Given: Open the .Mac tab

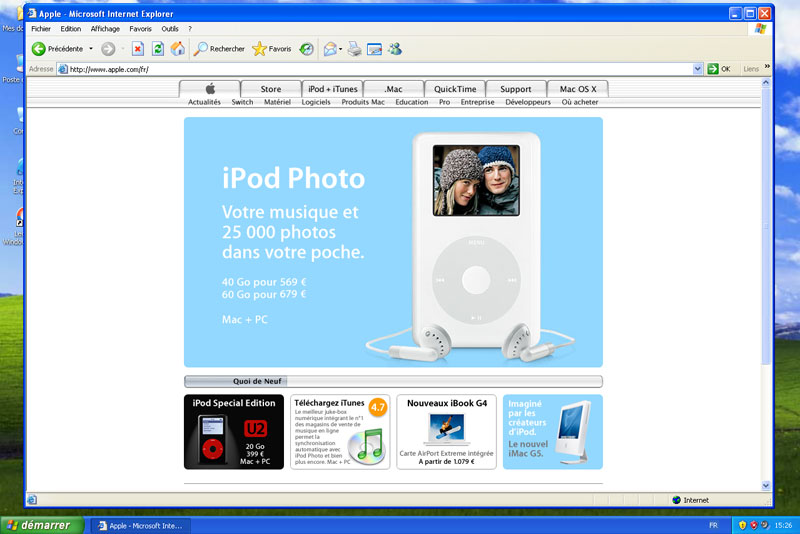Looking at the screenshot, I should pos(393,89).
